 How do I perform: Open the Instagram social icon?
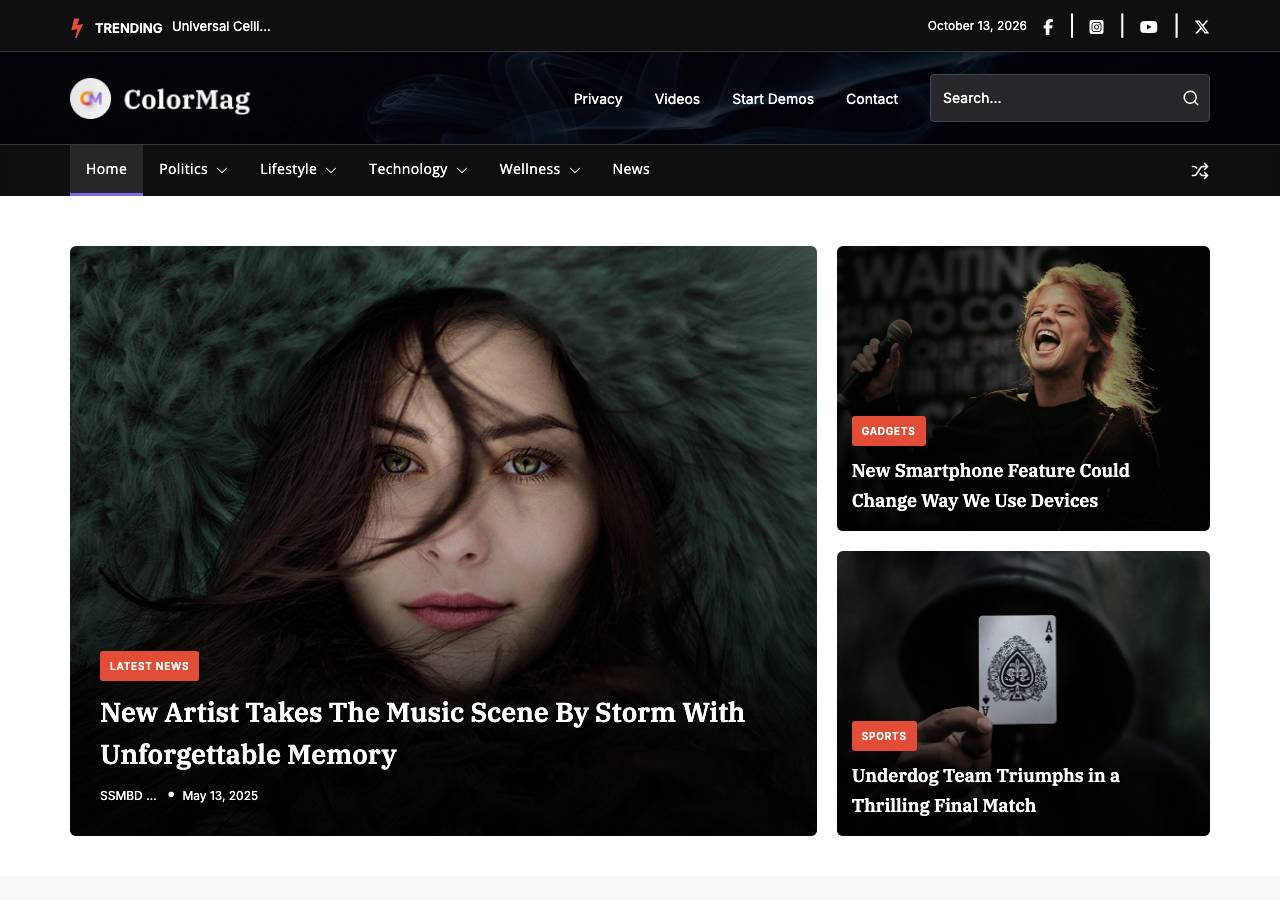click(1096, 27)
